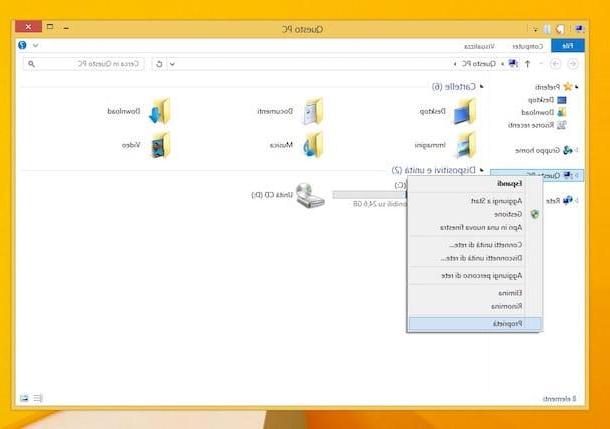Choose Proprietà in the context menu
610x429 pixels.
(475, 324)
